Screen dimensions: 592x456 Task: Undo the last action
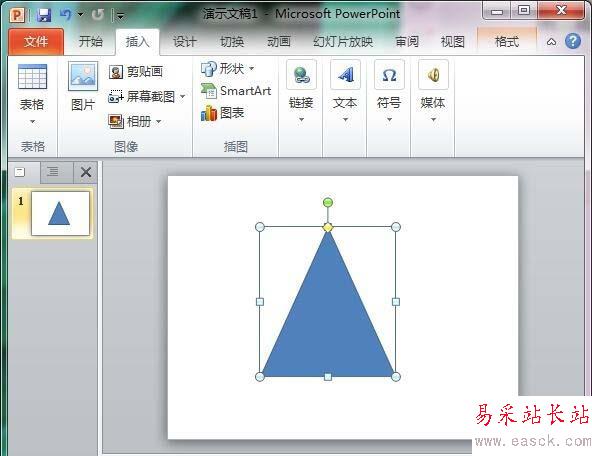click(66, 15)
